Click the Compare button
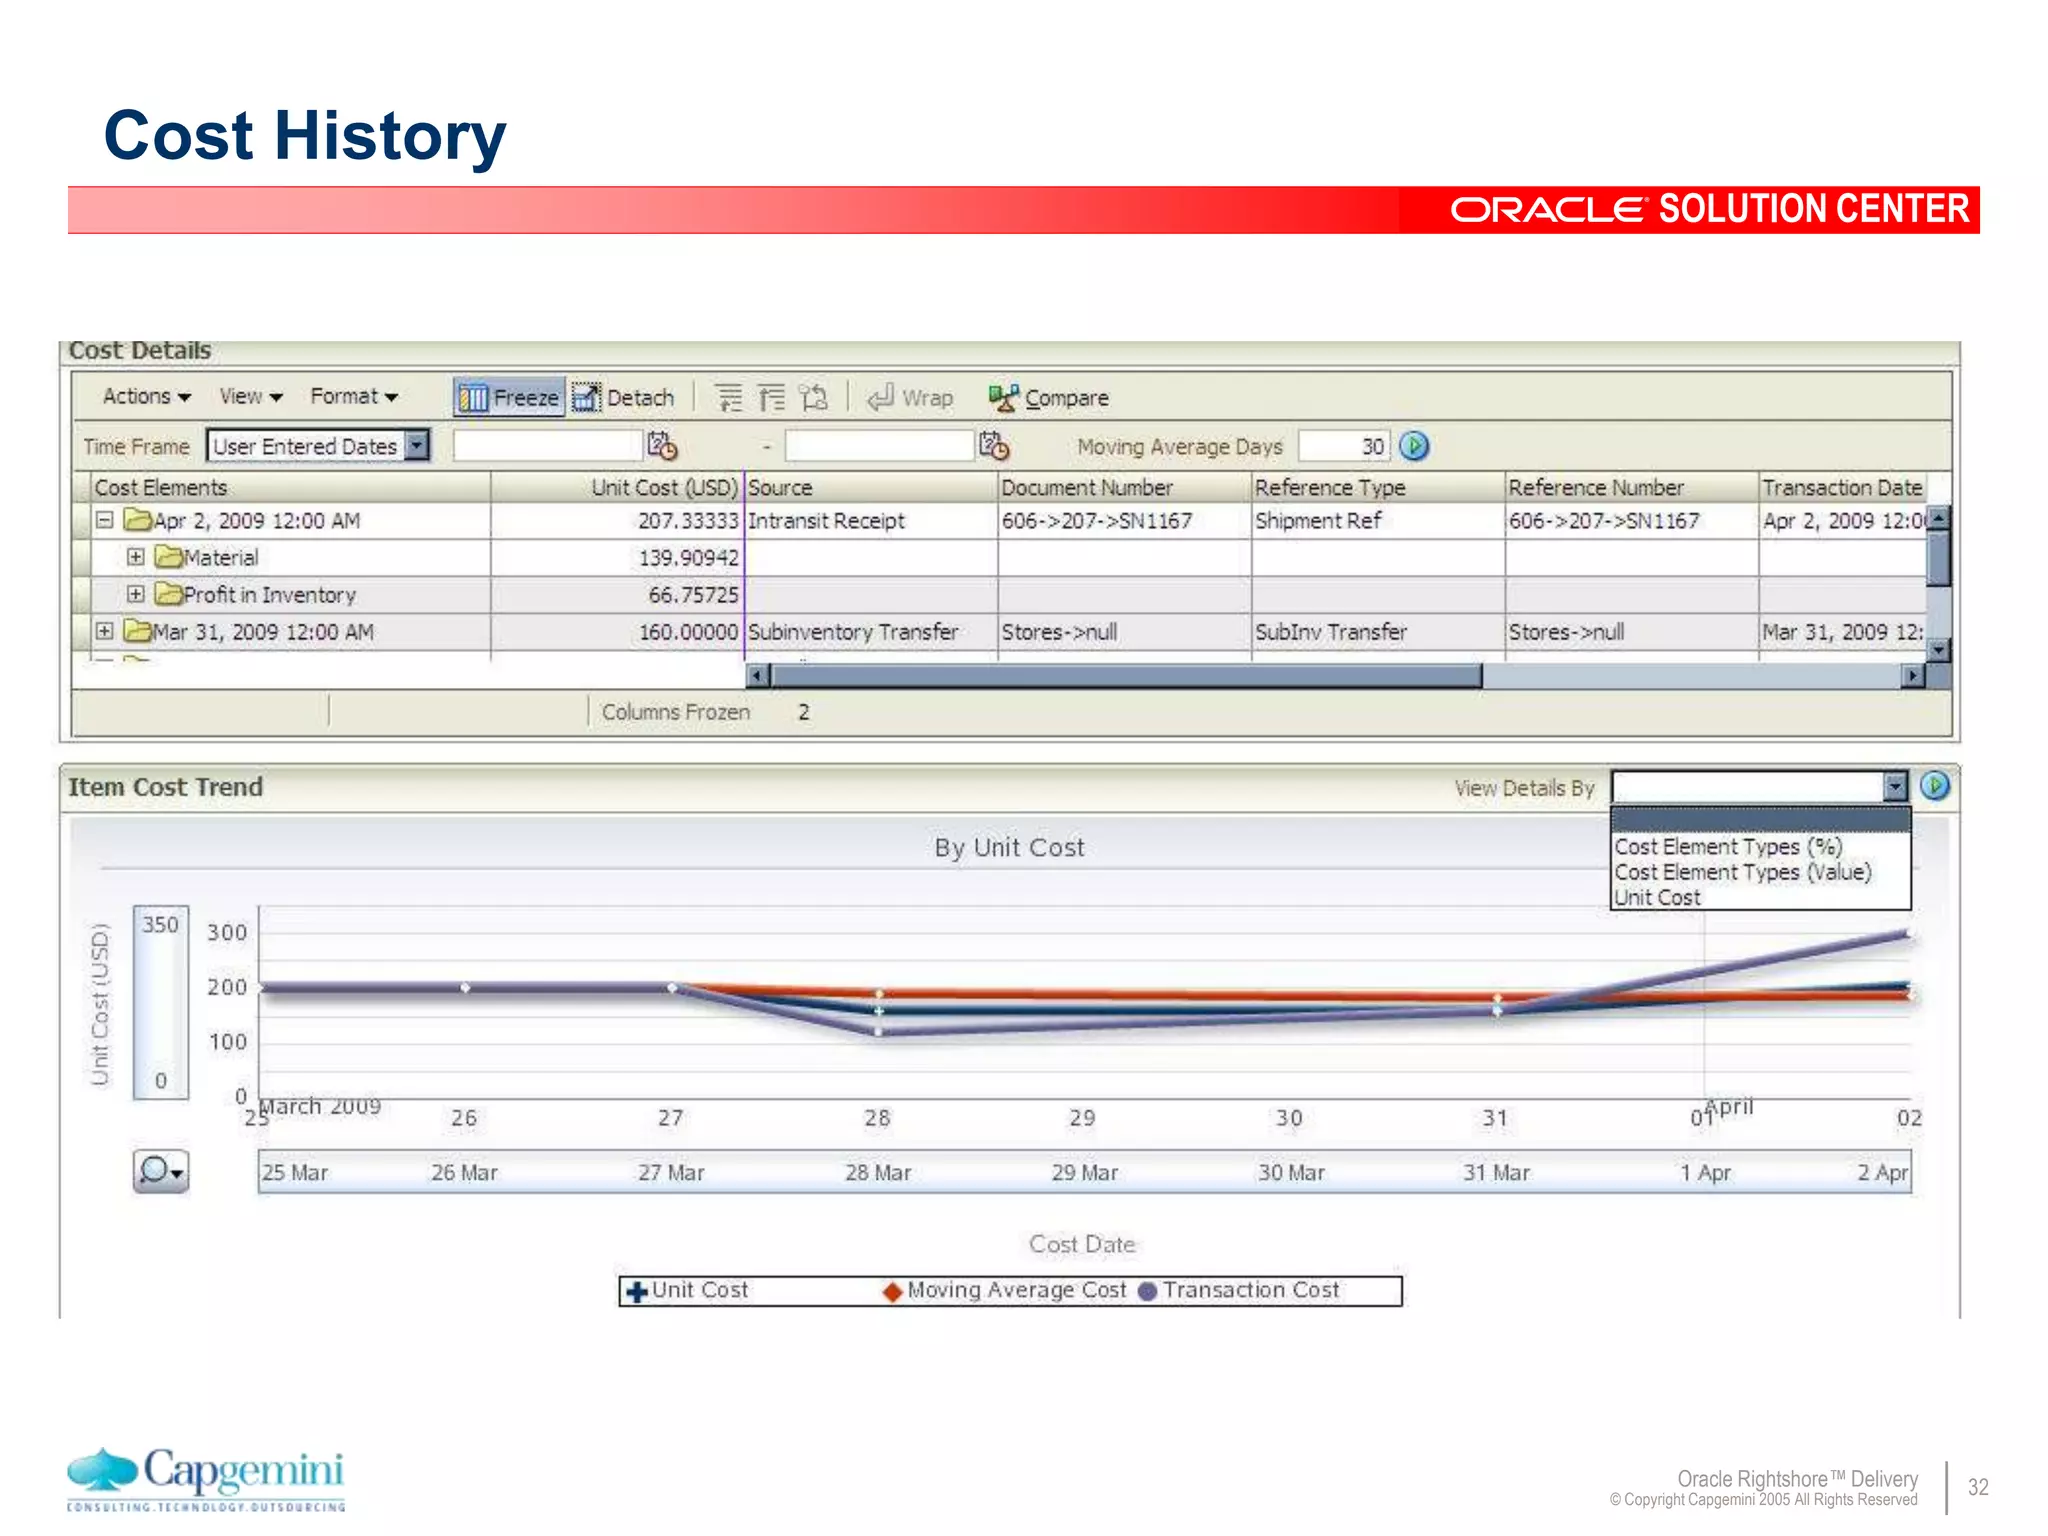 (1049, 398)
